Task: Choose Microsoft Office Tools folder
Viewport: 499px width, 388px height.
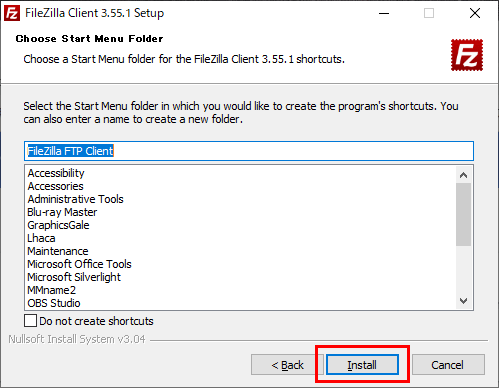Action: pyautogui.click(x=79, y=264)
